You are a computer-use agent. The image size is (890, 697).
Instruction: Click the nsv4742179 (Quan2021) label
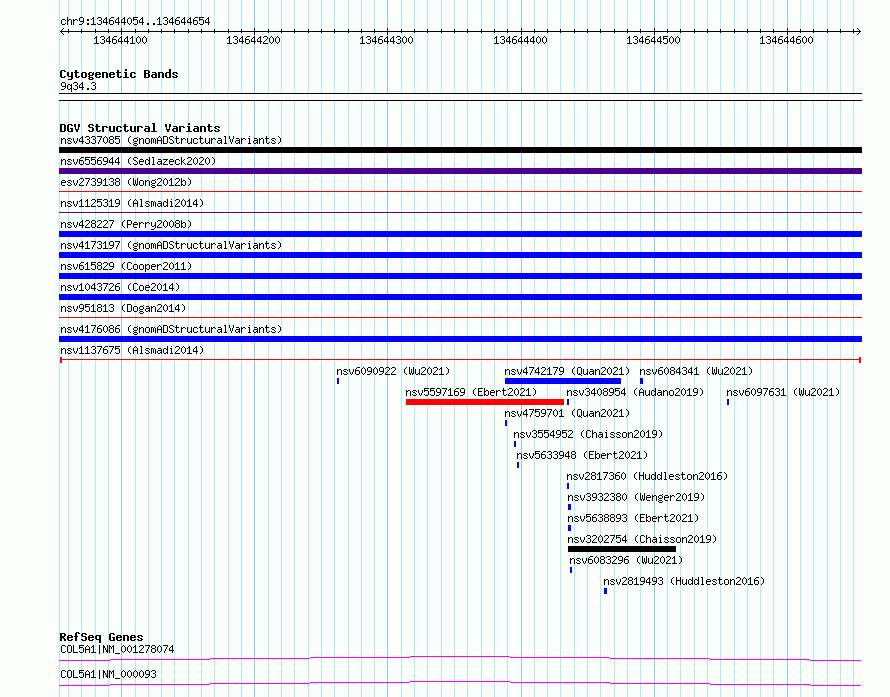click(567, 371)
